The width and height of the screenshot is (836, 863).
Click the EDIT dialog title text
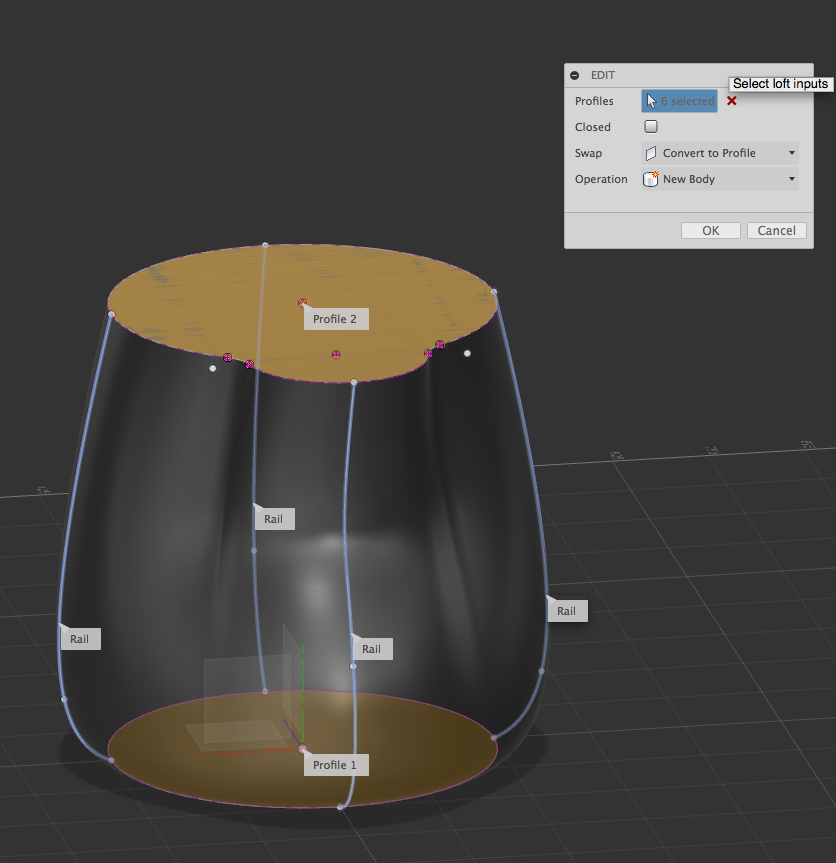(603, 75)
